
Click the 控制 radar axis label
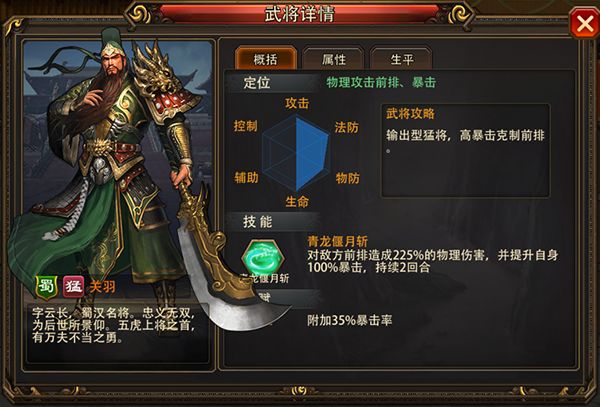(246, 126)
